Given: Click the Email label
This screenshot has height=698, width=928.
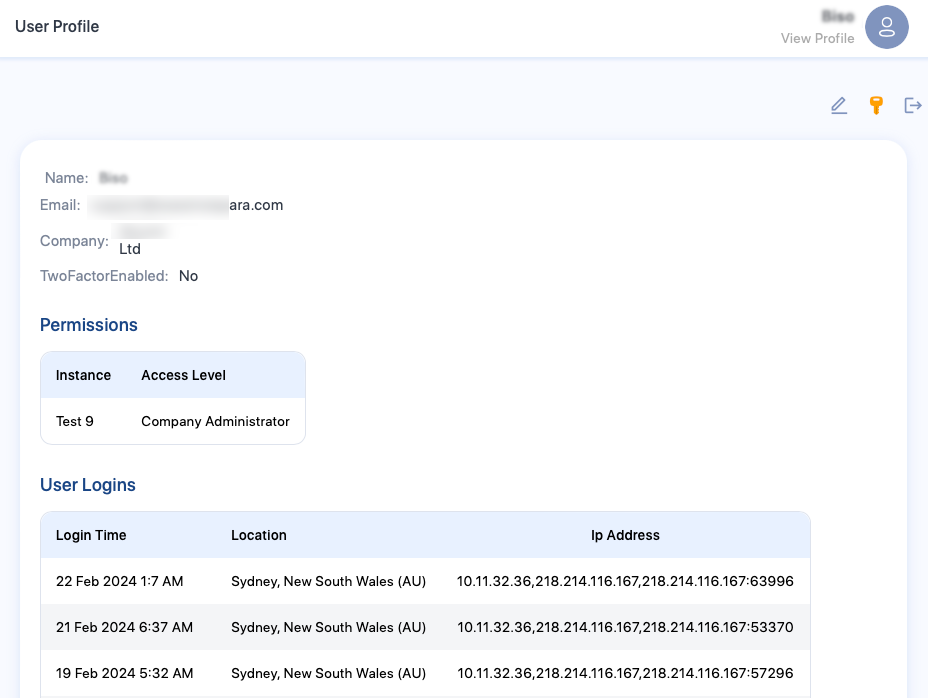Looking at the screenshot, I should 60,205.
